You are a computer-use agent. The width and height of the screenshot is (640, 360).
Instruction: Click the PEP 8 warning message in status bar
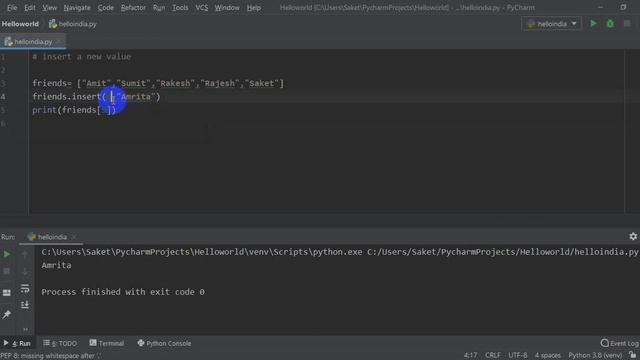pyautogui.click(x=50, y=356)
